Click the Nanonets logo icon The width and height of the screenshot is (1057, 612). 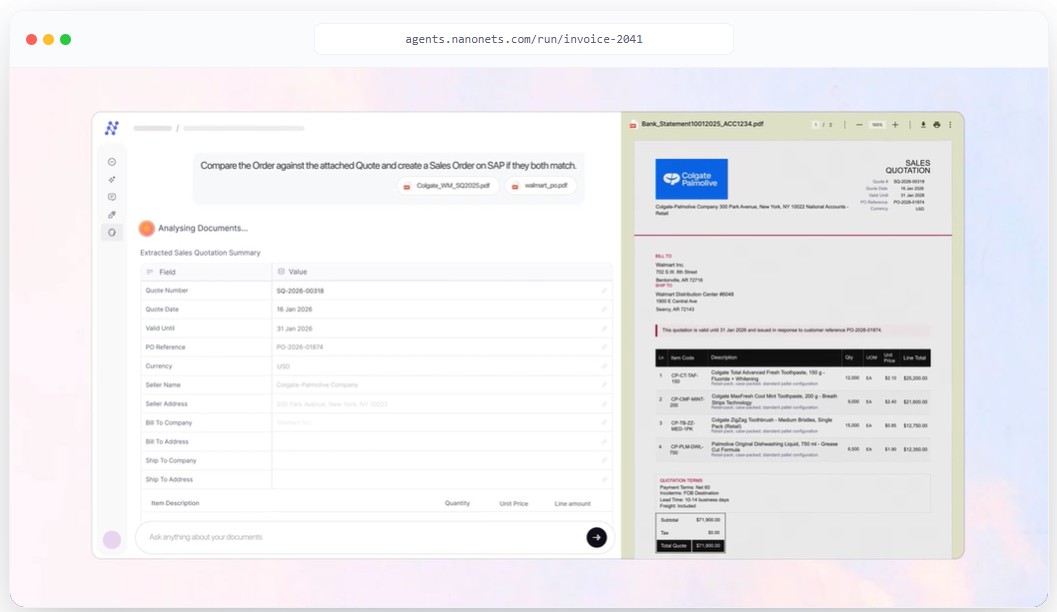(x=112, y=128)
